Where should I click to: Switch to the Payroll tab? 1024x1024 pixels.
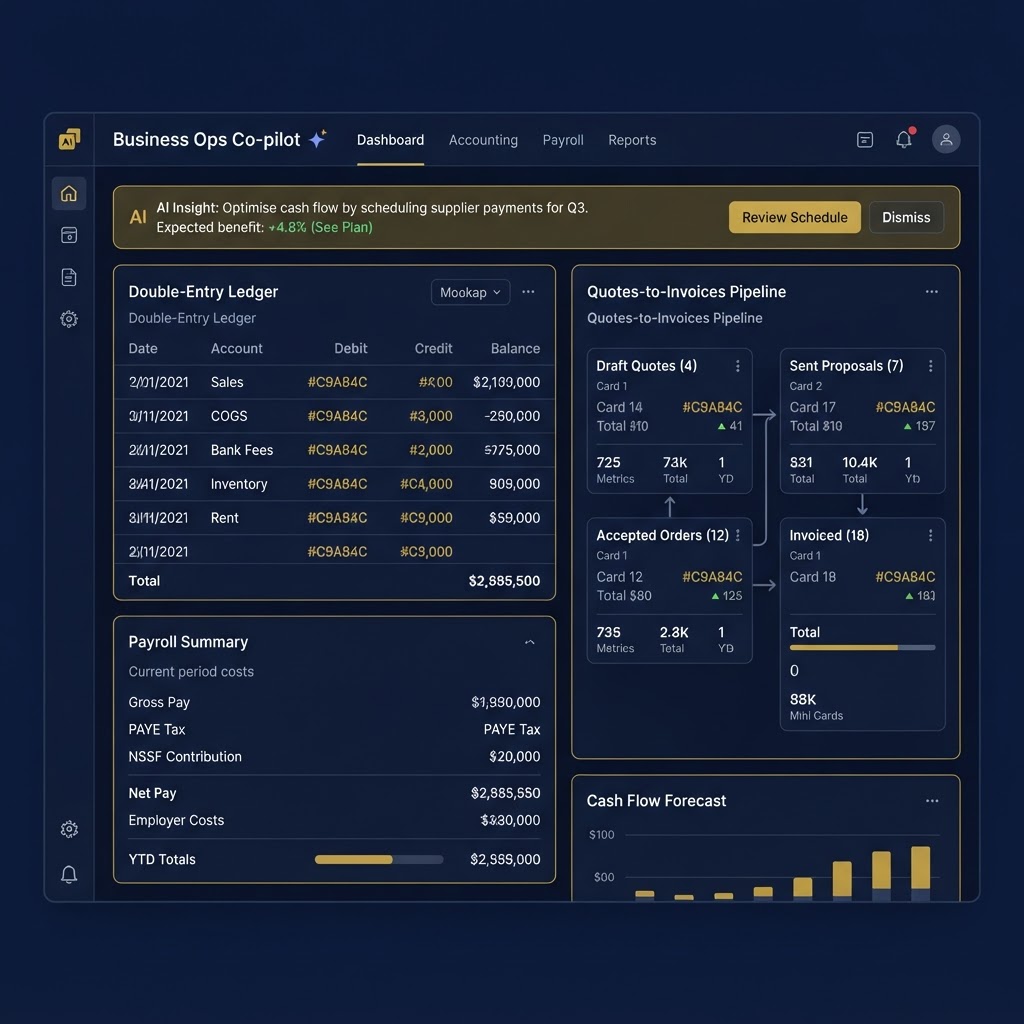pos(563,140)
